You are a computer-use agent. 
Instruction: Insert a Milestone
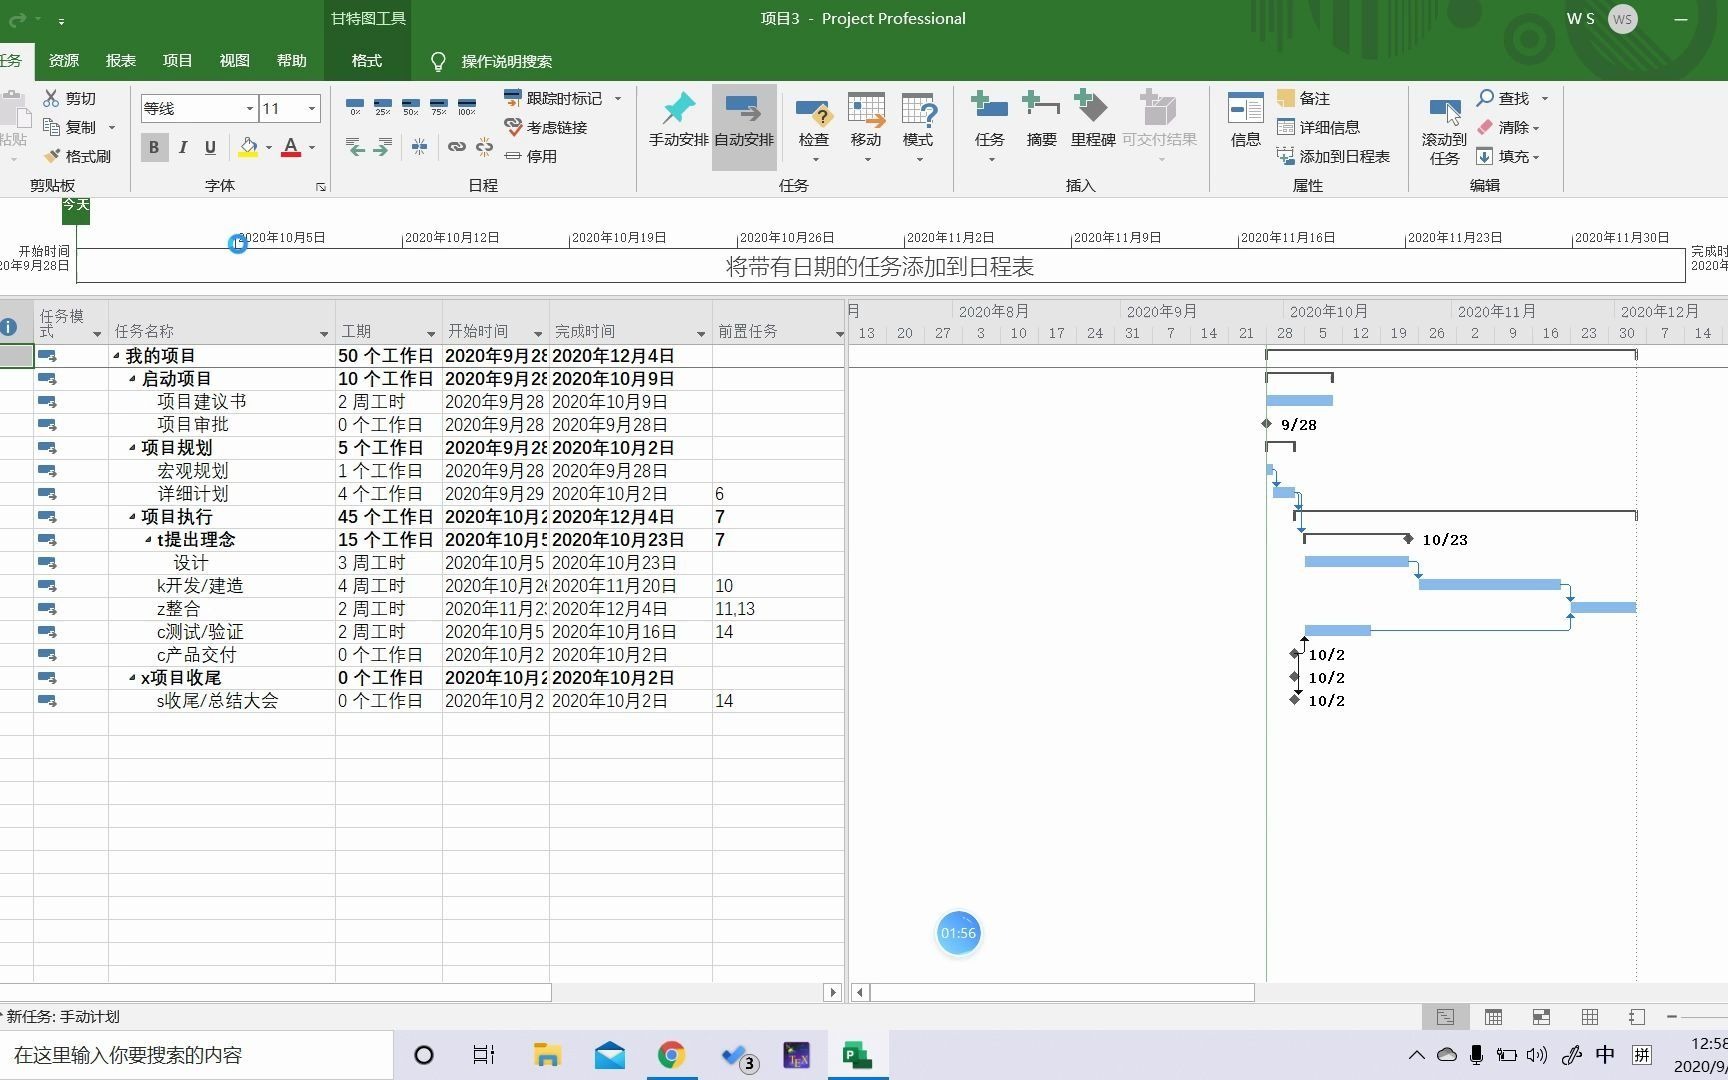pos(1093,119)
